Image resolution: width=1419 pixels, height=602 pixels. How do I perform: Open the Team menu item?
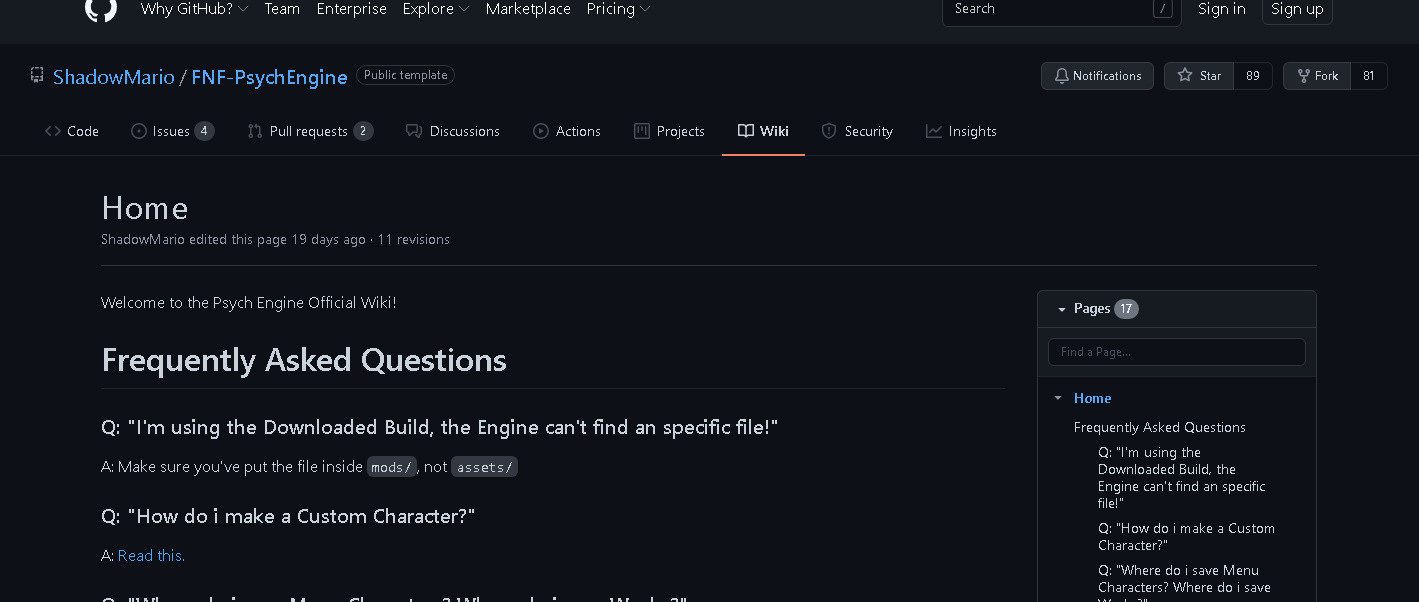(x=282, y=9)
